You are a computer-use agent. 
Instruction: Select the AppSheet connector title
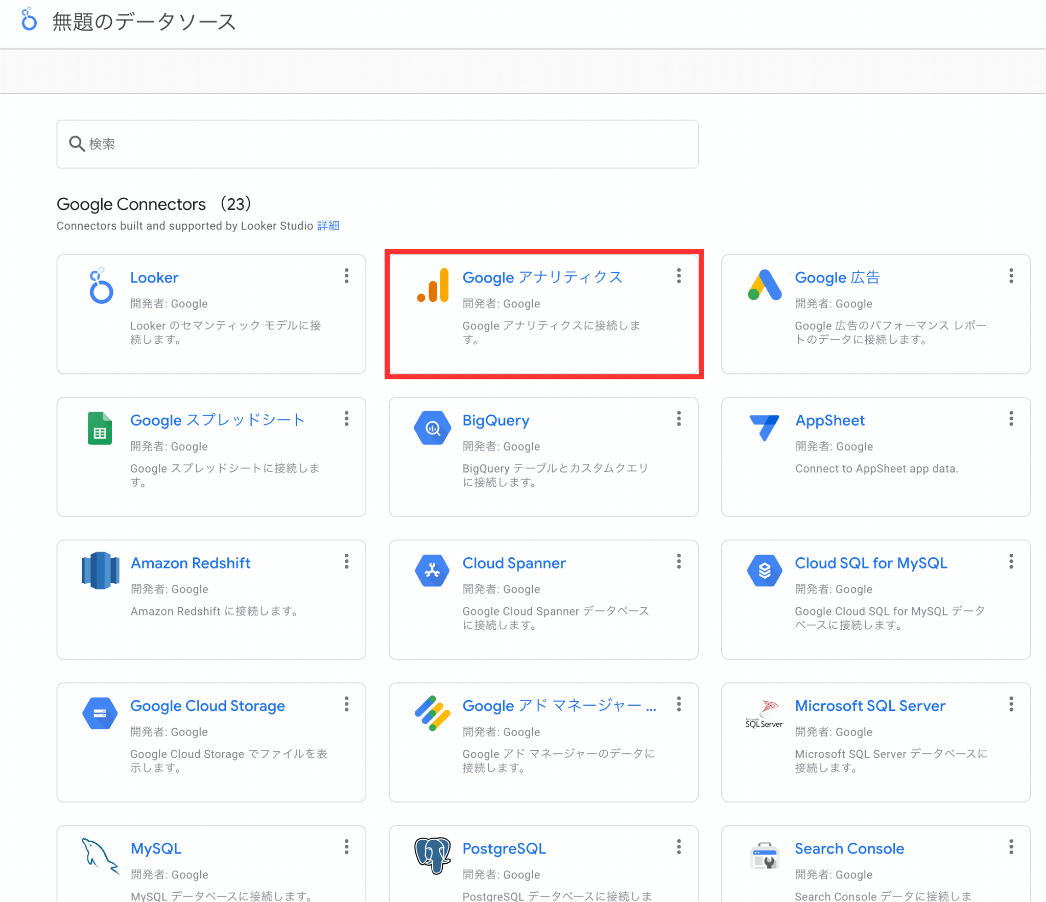(830, 420)
